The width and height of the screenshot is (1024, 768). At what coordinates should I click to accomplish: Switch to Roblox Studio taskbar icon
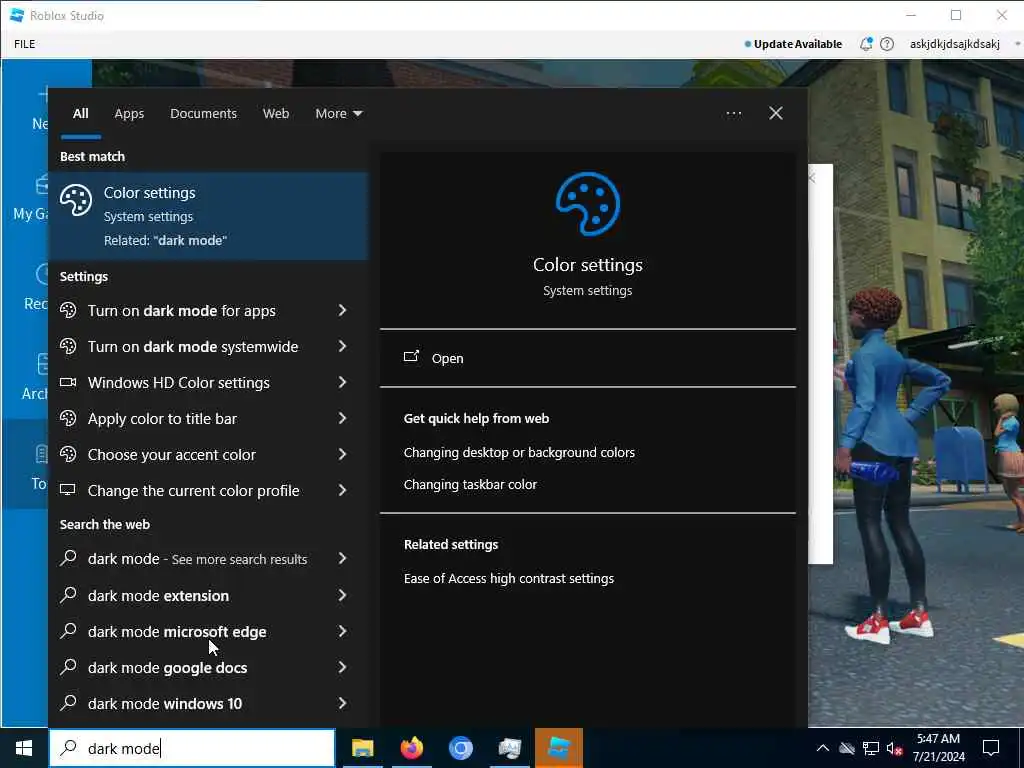pyautogui.click(x=559, y=748)
